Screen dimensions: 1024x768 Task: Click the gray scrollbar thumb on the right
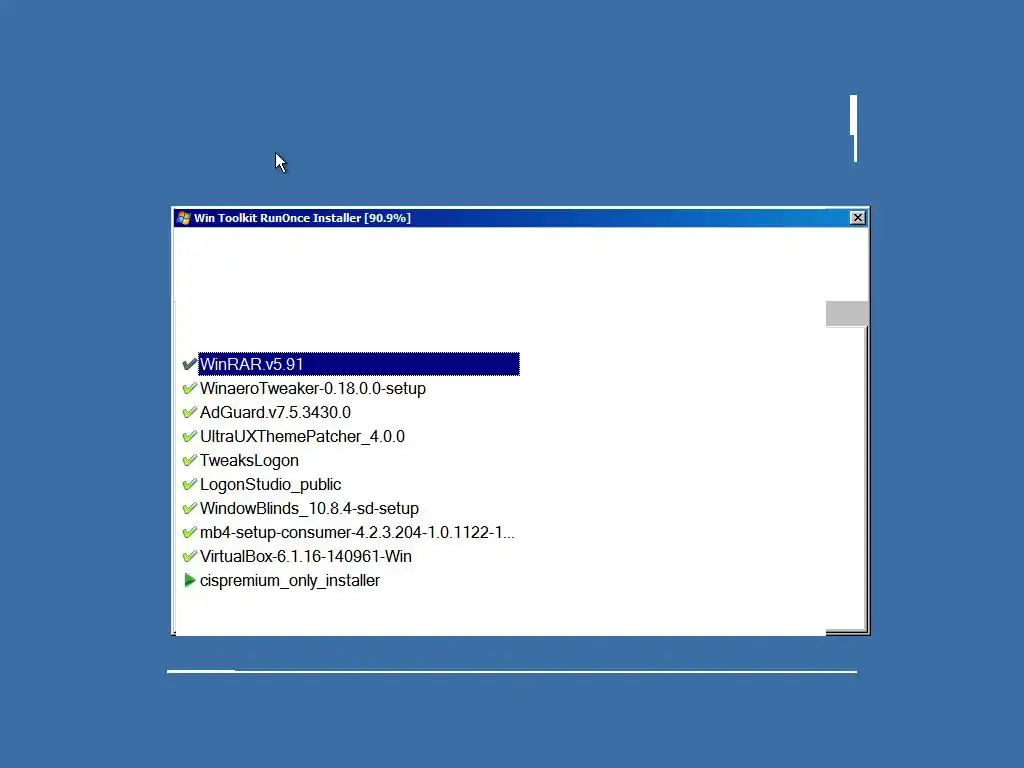(847, 313)
